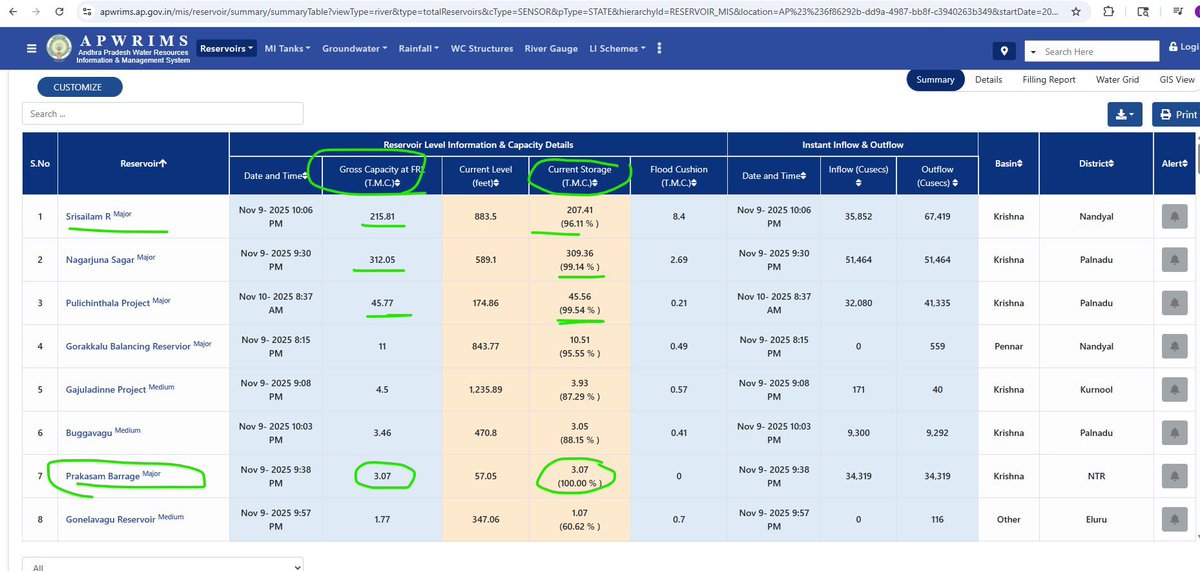Open the Prakasam Barrage reservoir link
The image size is (1200, 571).
(x=102, y=475)
